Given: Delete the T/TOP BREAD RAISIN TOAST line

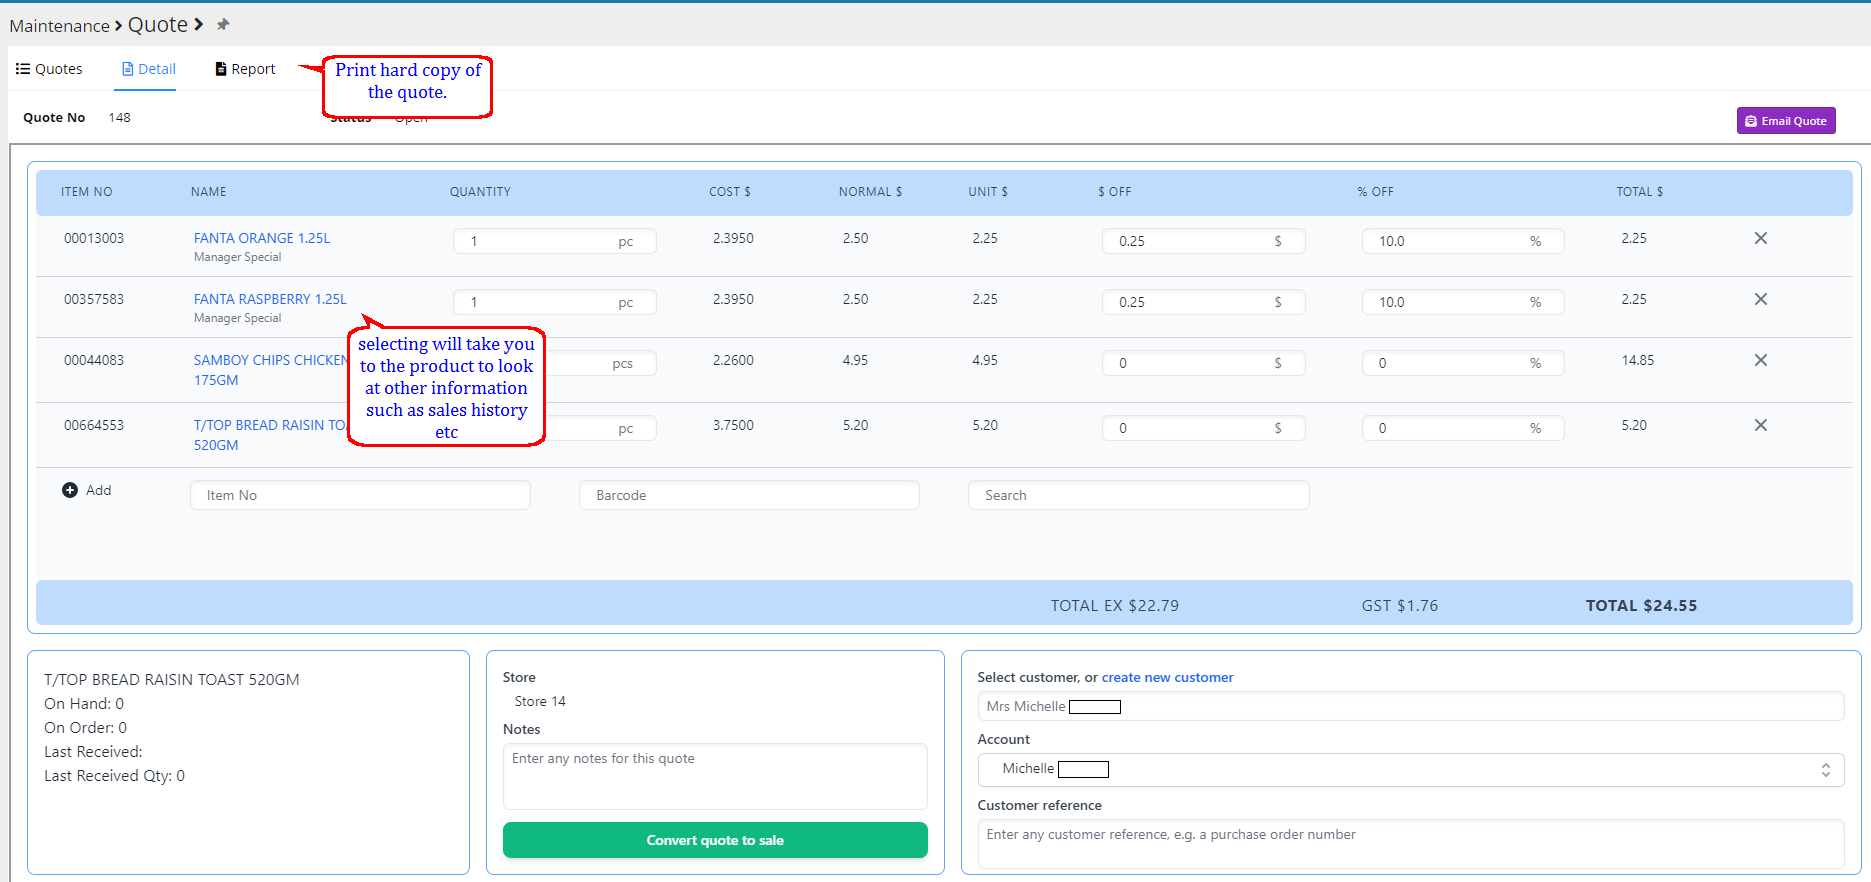Looking at the screenshot, I should [1760, 425].
